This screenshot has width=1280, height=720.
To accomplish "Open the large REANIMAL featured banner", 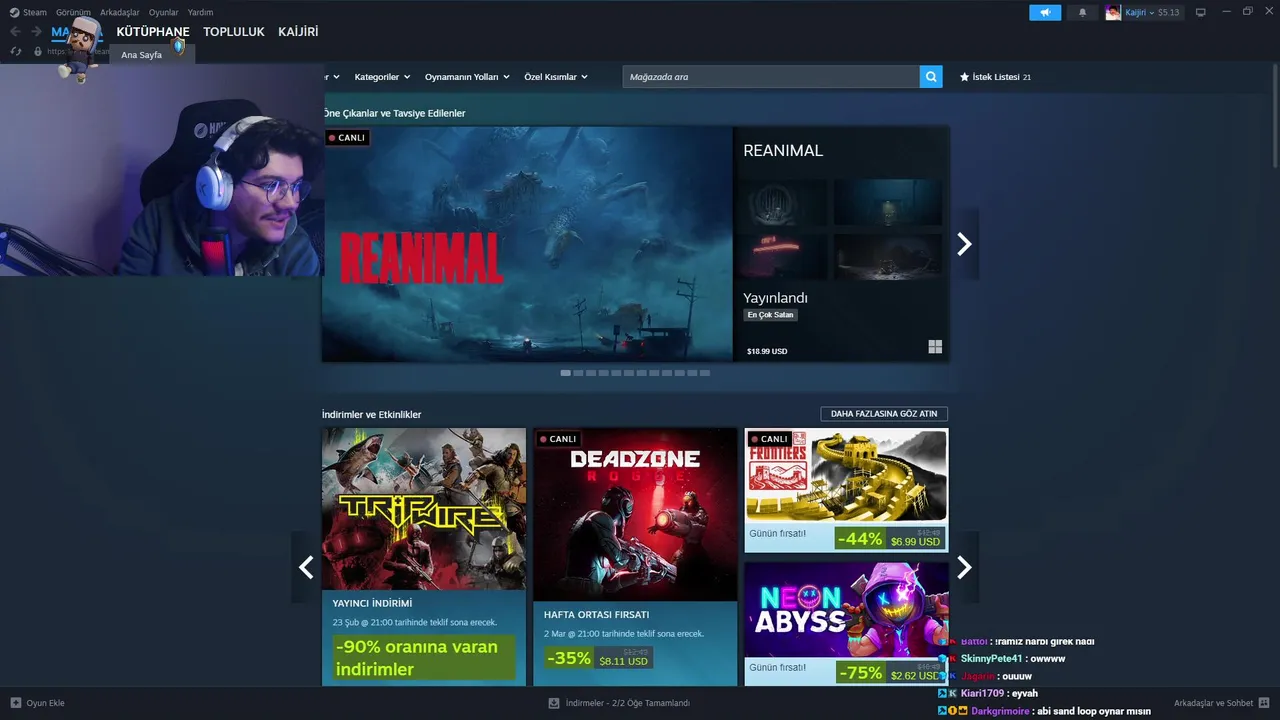I will click(x=527, y=244).
